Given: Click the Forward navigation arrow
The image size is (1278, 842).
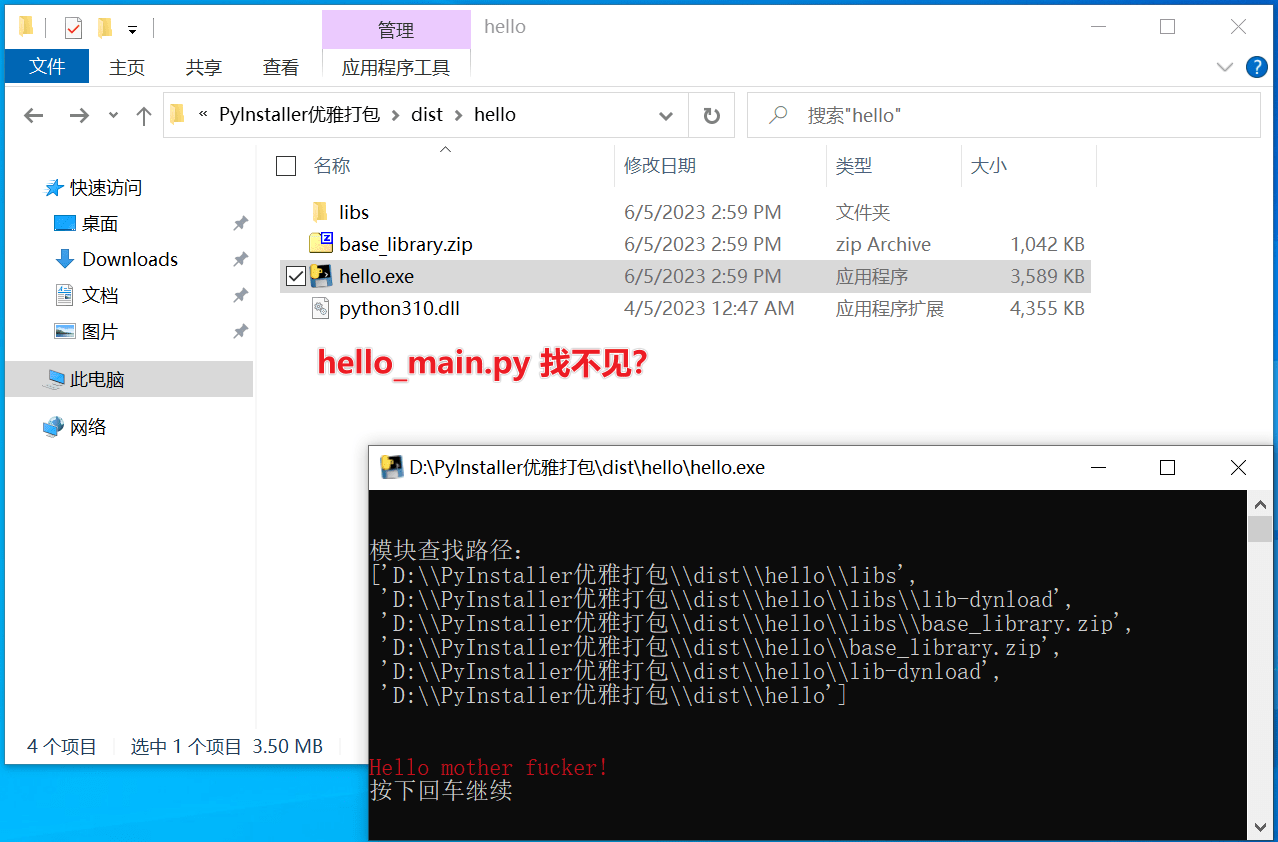Looking at the screenshot, I should [x=79, y=116].
